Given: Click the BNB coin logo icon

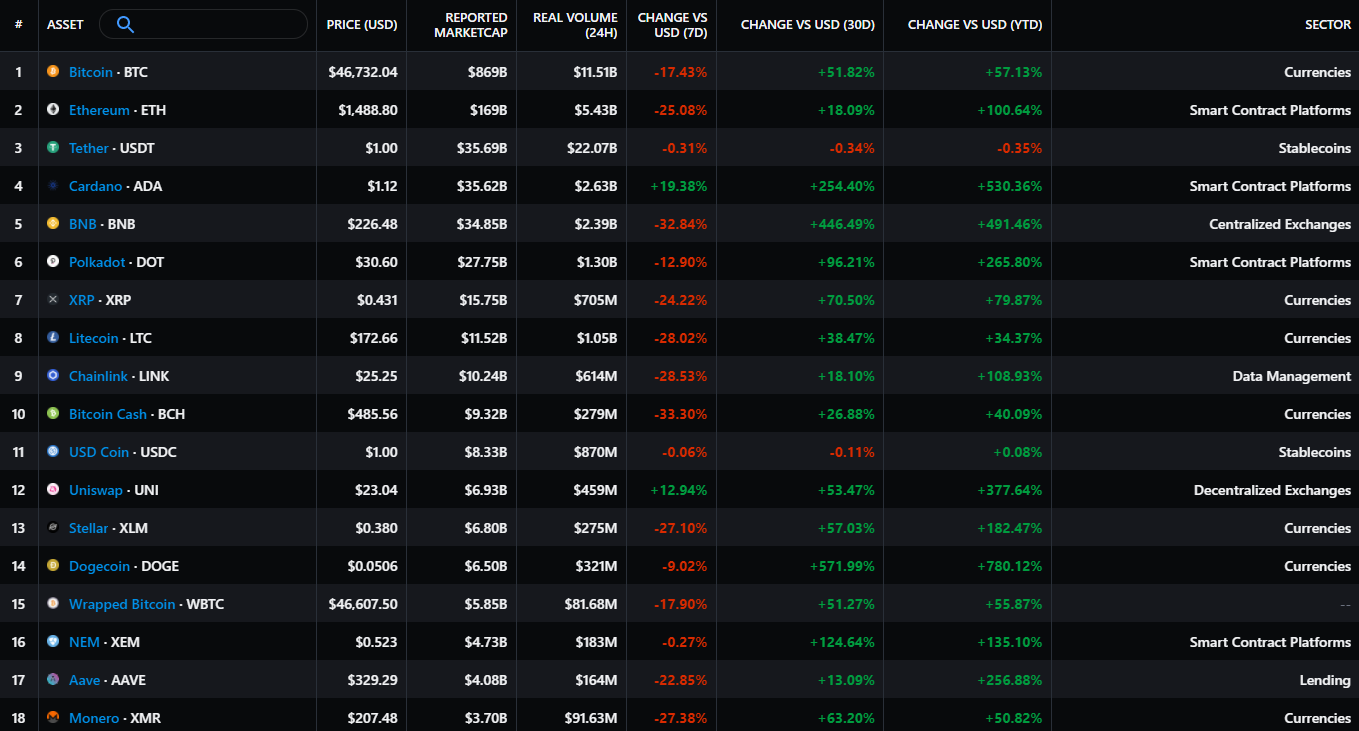Looking at the screenshot, I should tap(54, 223).
